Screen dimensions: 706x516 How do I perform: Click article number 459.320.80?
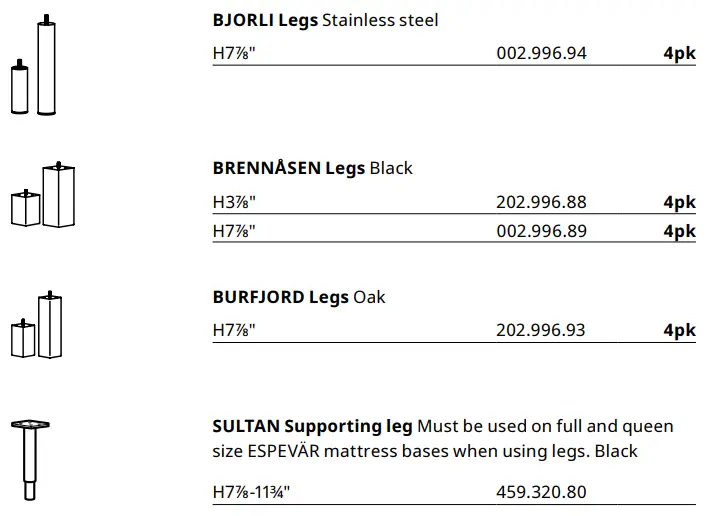(x=541, y=492)
